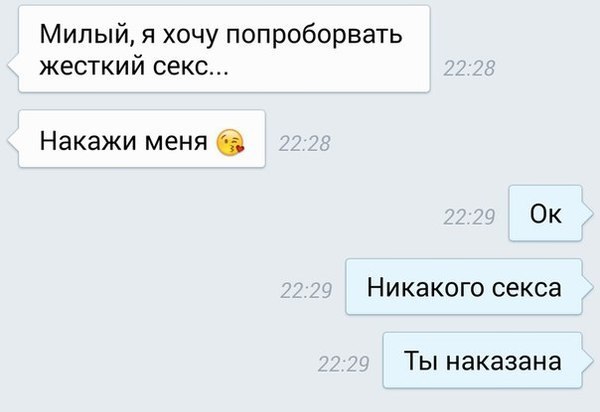Tap the tail pointer of "Ты наказана" bubble
The height and width of the screenshot is (412, 600).
588,361
